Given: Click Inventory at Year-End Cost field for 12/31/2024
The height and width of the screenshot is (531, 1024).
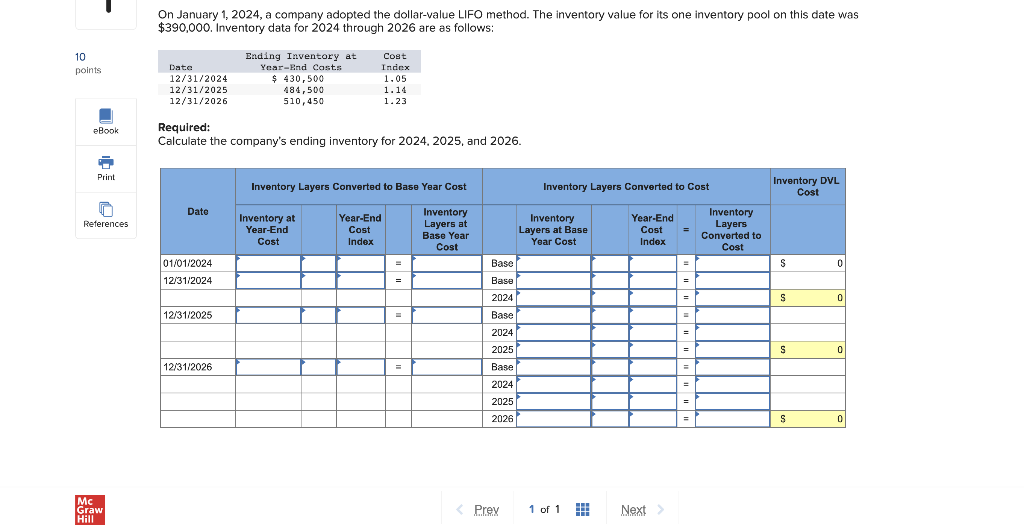Looking at the screenshot, I should point(268,280).
